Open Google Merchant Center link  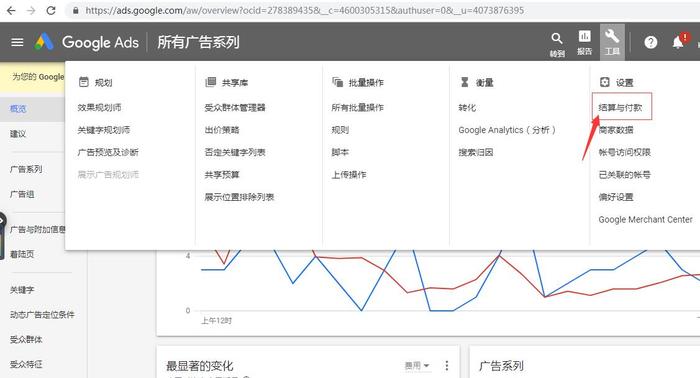(x=646, y=220)
